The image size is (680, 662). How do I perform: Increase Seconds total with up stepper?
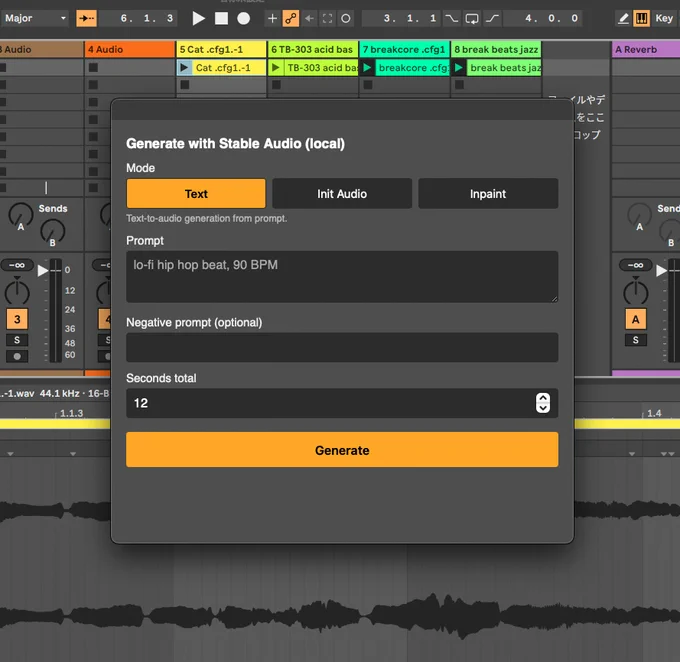(543, 398)
